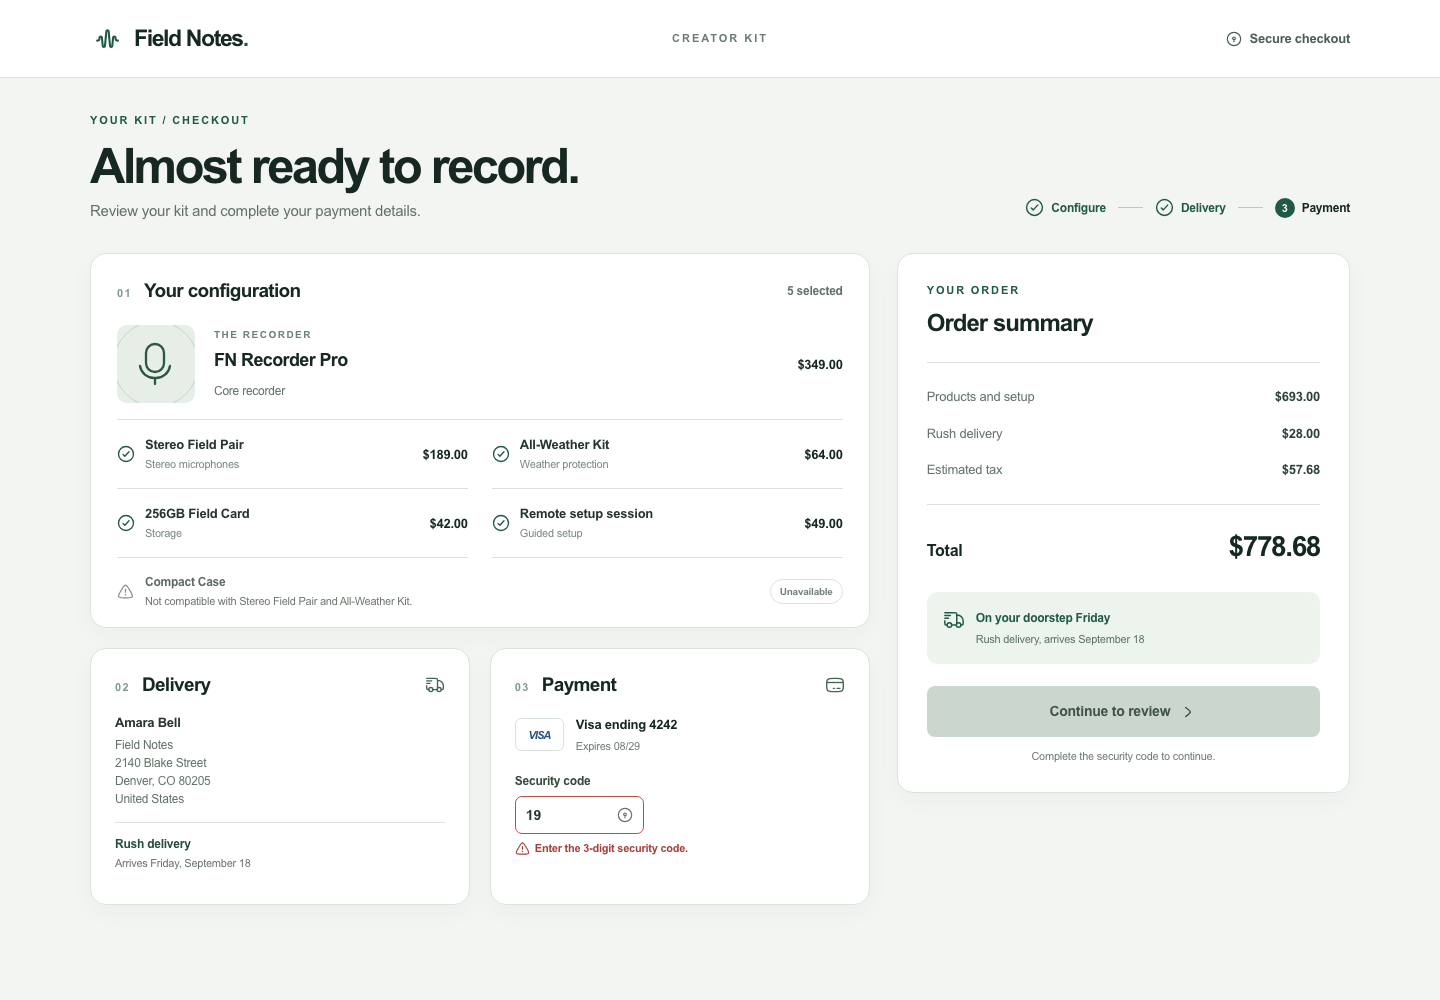The height and width of the screenshot is (1000, 1440).
Task: Click the Configure step check icon
Action: pyautogui.click(x=1035, y=208)
